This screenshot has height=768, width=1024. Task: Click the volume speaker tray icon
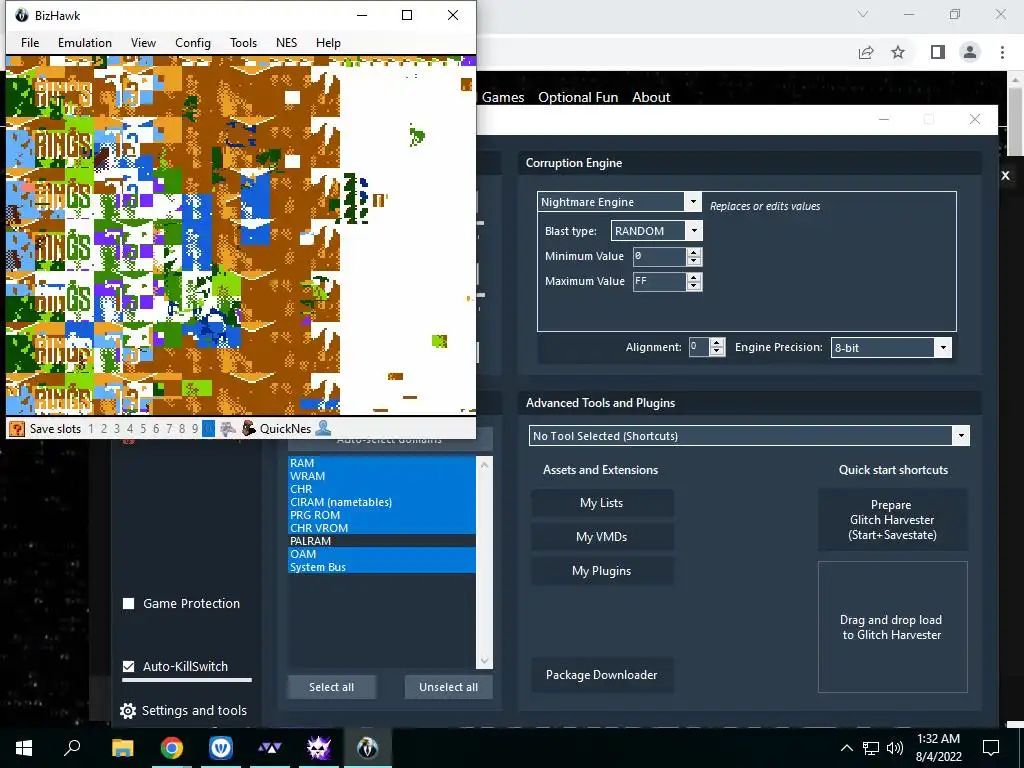(x=895, y=748)
